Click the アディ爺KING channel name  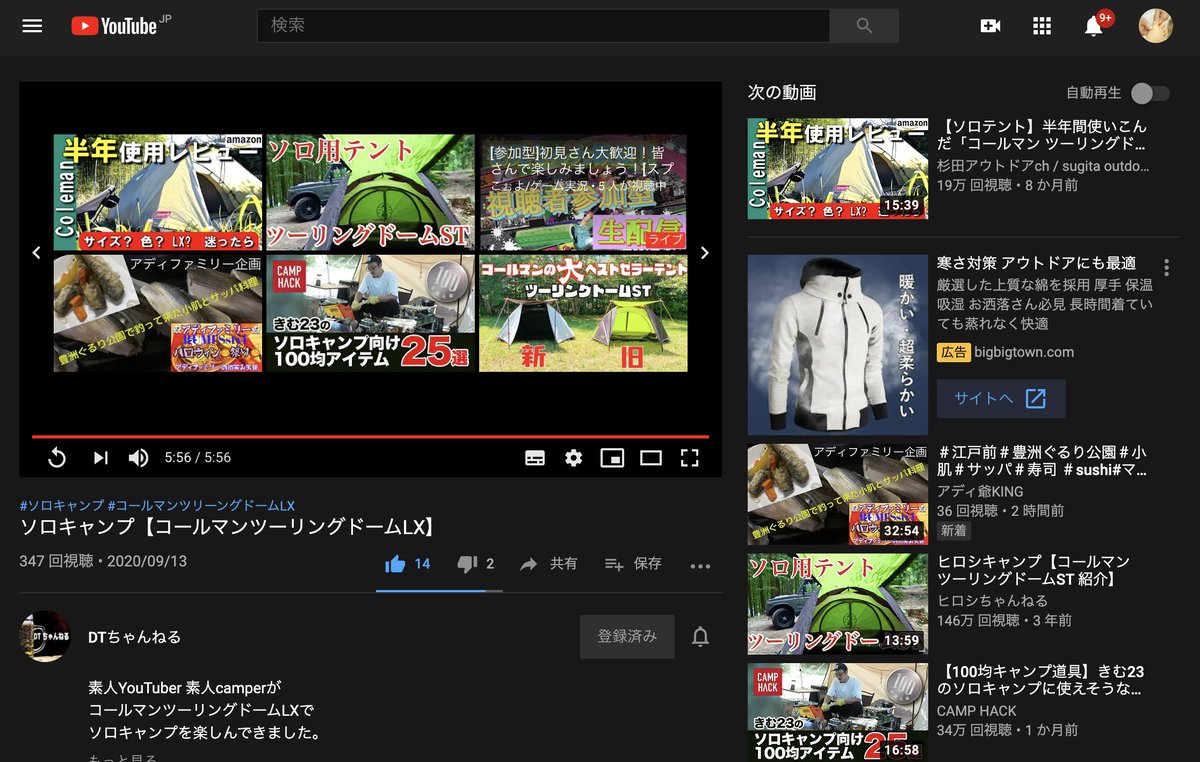tap(980, 491)
